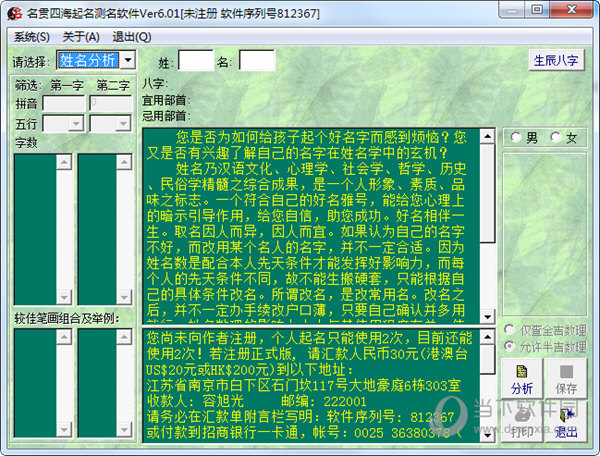Click down arrow of second 较佳笔画组合 list

coord(124,429)
